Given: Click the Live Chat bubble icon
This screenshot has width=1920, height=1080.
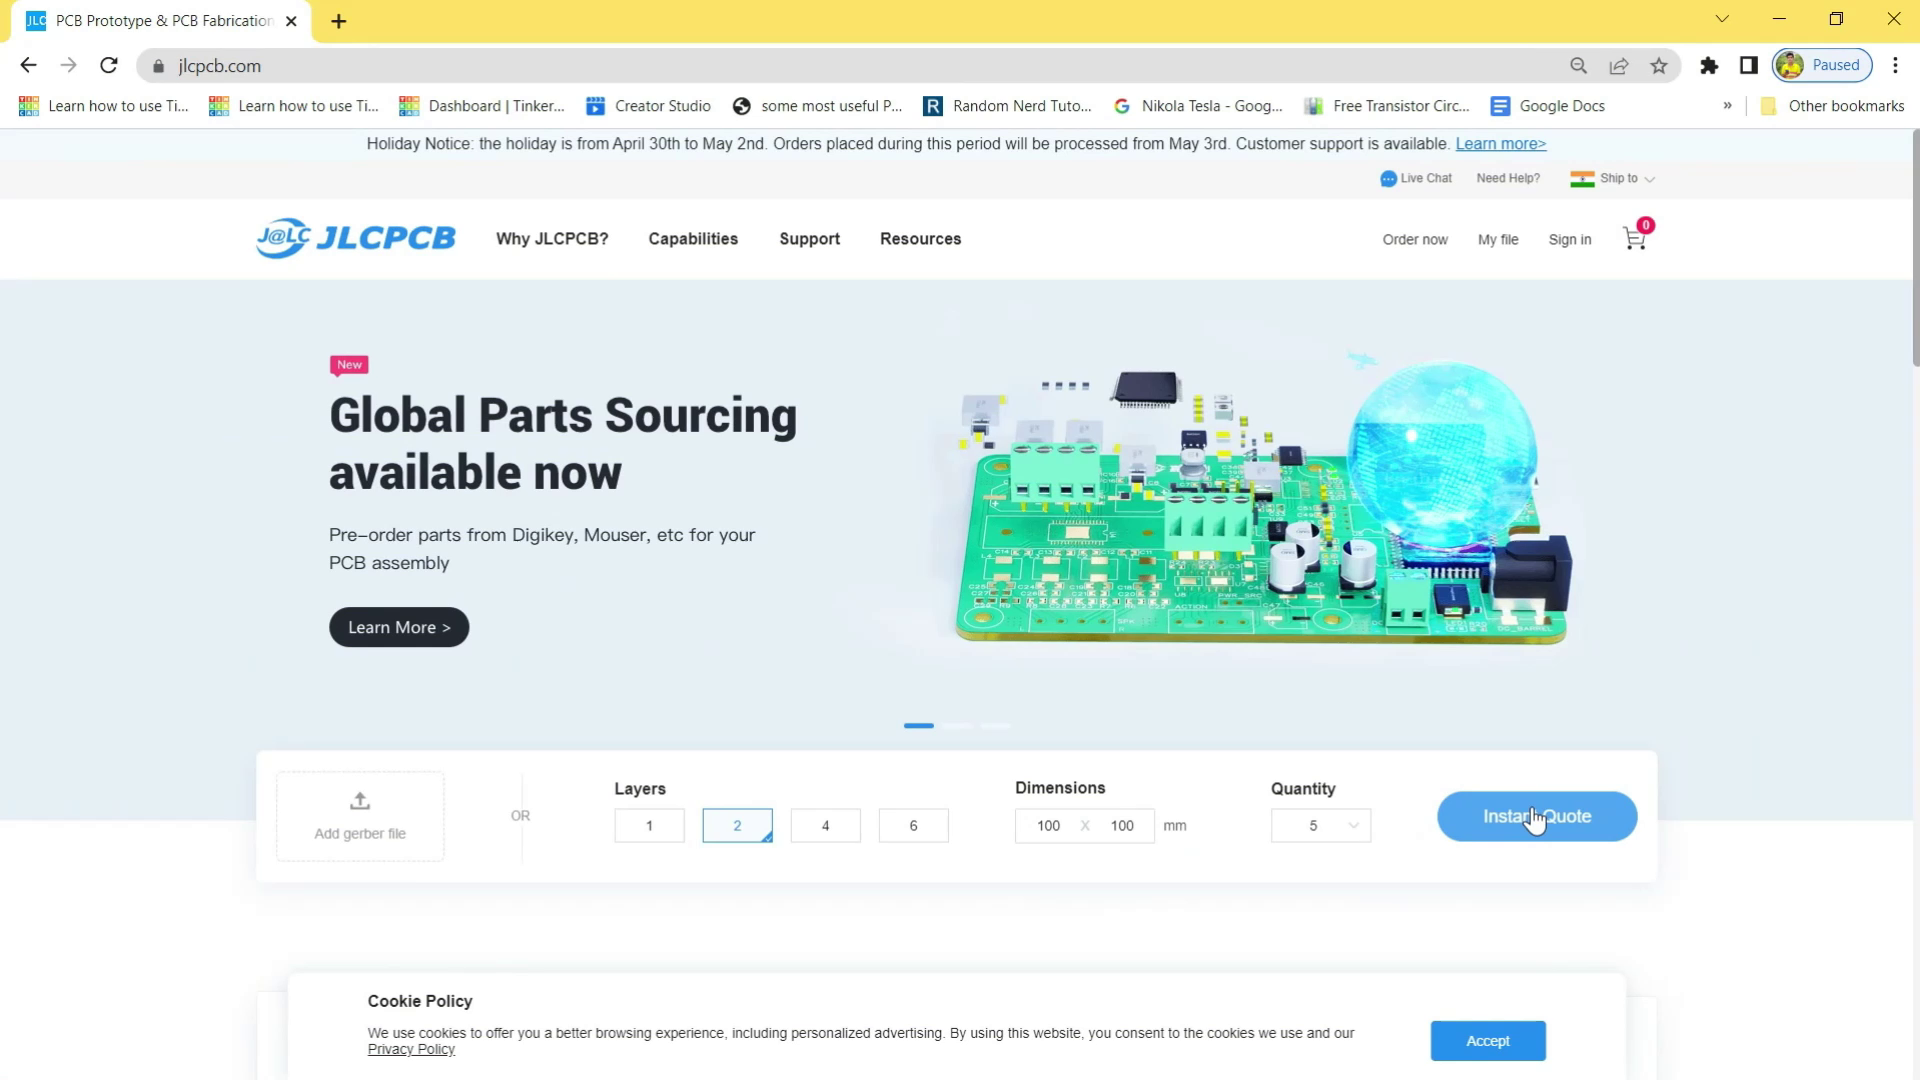Looking at the screenshot, I should 1388,179.
